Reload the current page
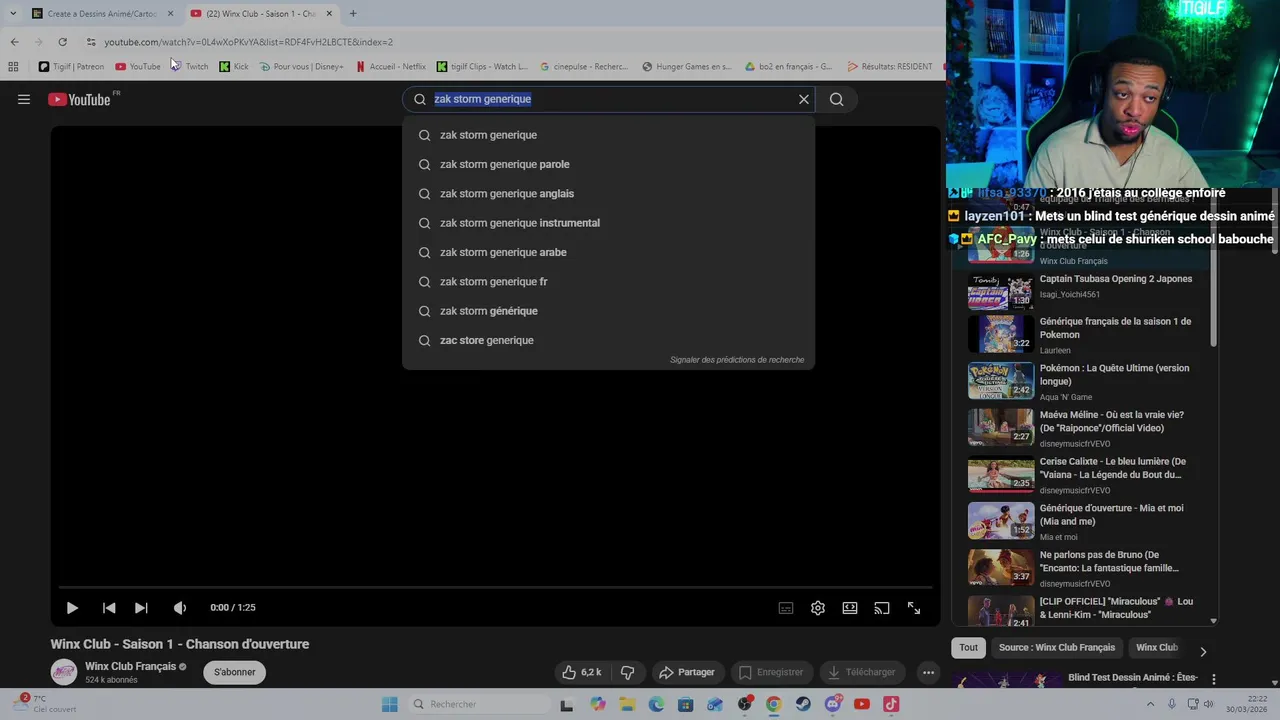 click(62, 42)
